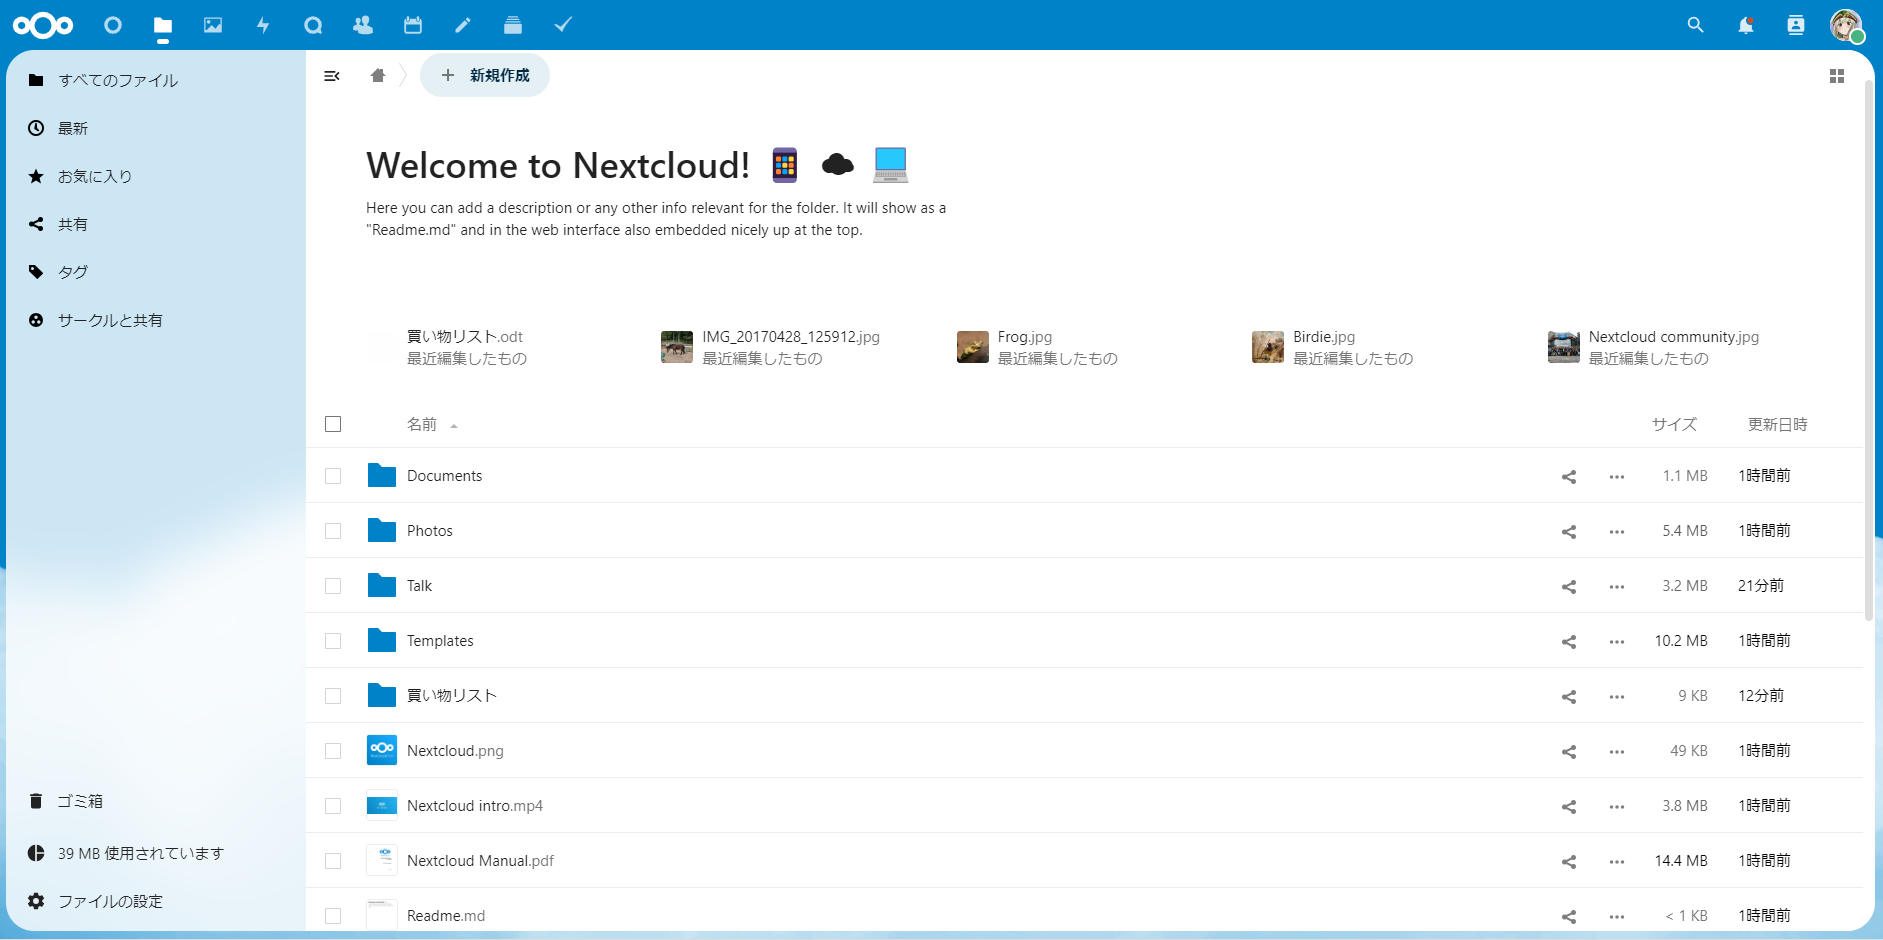Open the actions menu for Talk
Screen dimensions: 1883x940
tap(1617, 587)
